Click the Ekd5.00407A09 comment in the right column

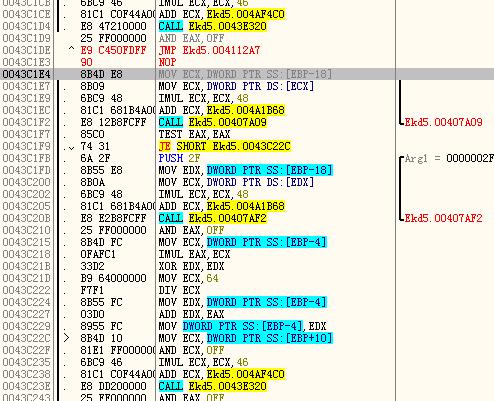(x=443, y=122)
